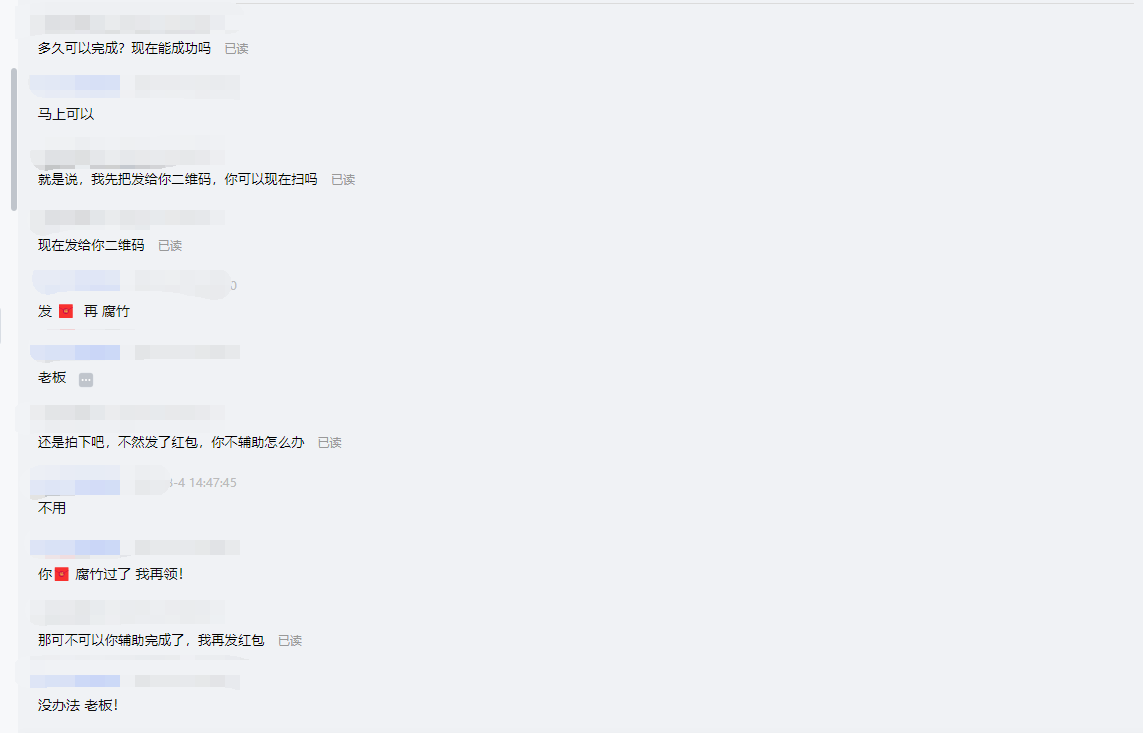
Task: Select the message 腐竹过了 我再领！
Action: click(x=129, y=574)
